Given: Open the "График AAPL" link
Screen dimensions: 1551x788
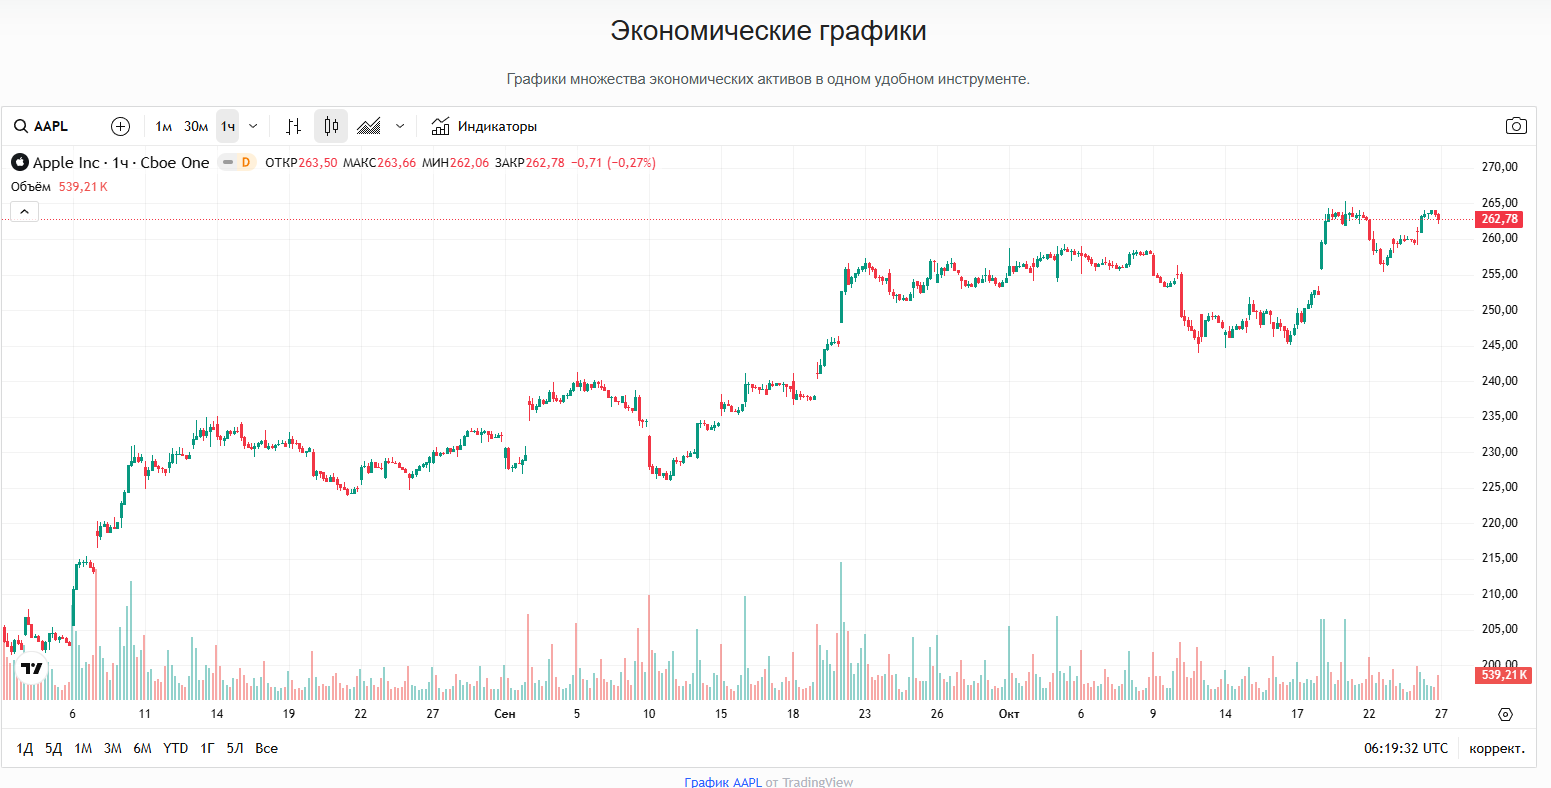Looking at the screenshot, I should [x=723, y=782].
